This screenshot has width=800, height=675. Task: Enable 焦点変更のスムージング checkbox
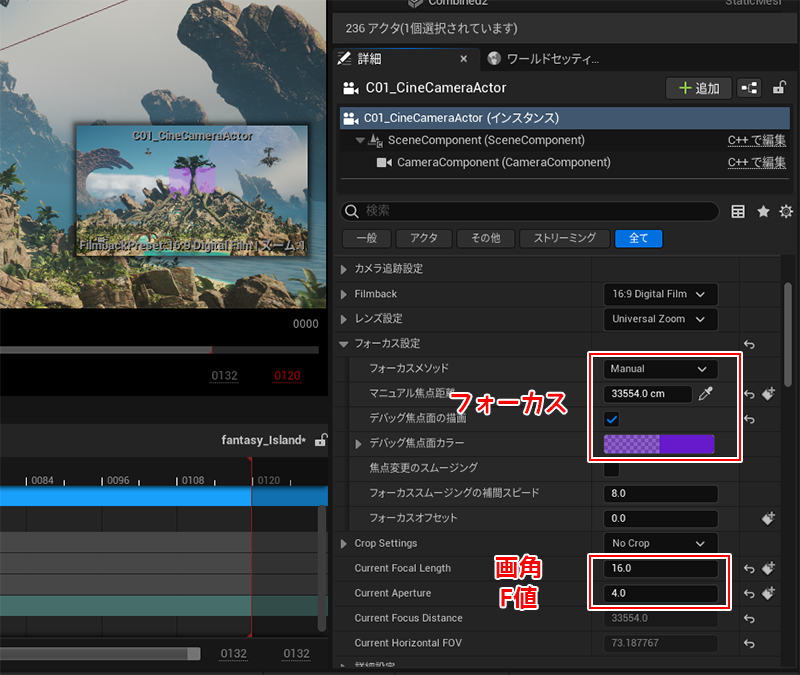(612, 469)
